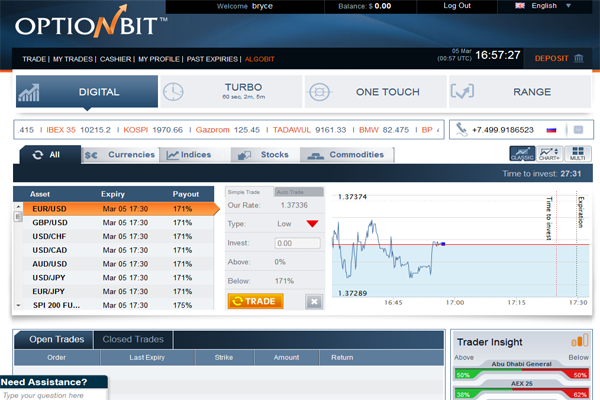600x400 pixels.
Task: Open the Closed Trades tab
Action: click(x=133, y=340)
